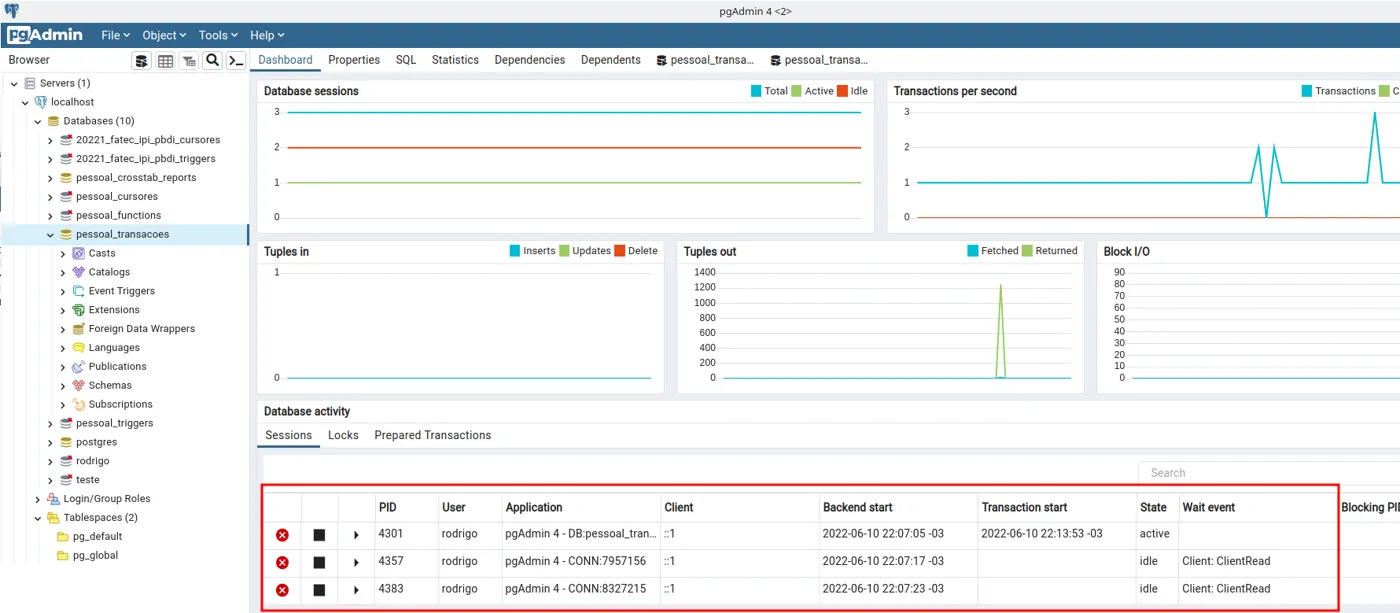The image size is (1400, 613).
Task: Switch to the Dependencies tab
Action: click(x=530, y=60)
